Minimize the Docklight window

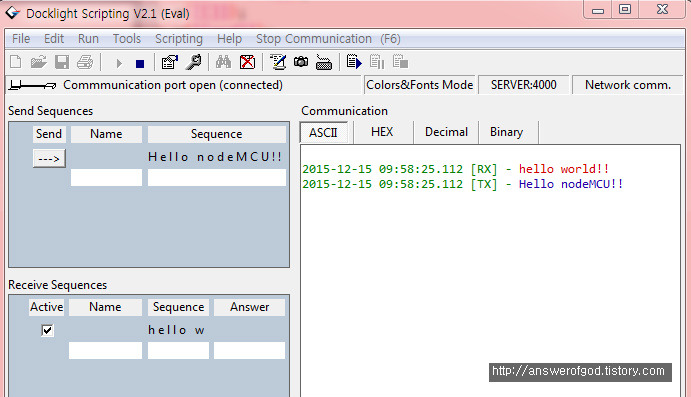(x=598, y=10)
